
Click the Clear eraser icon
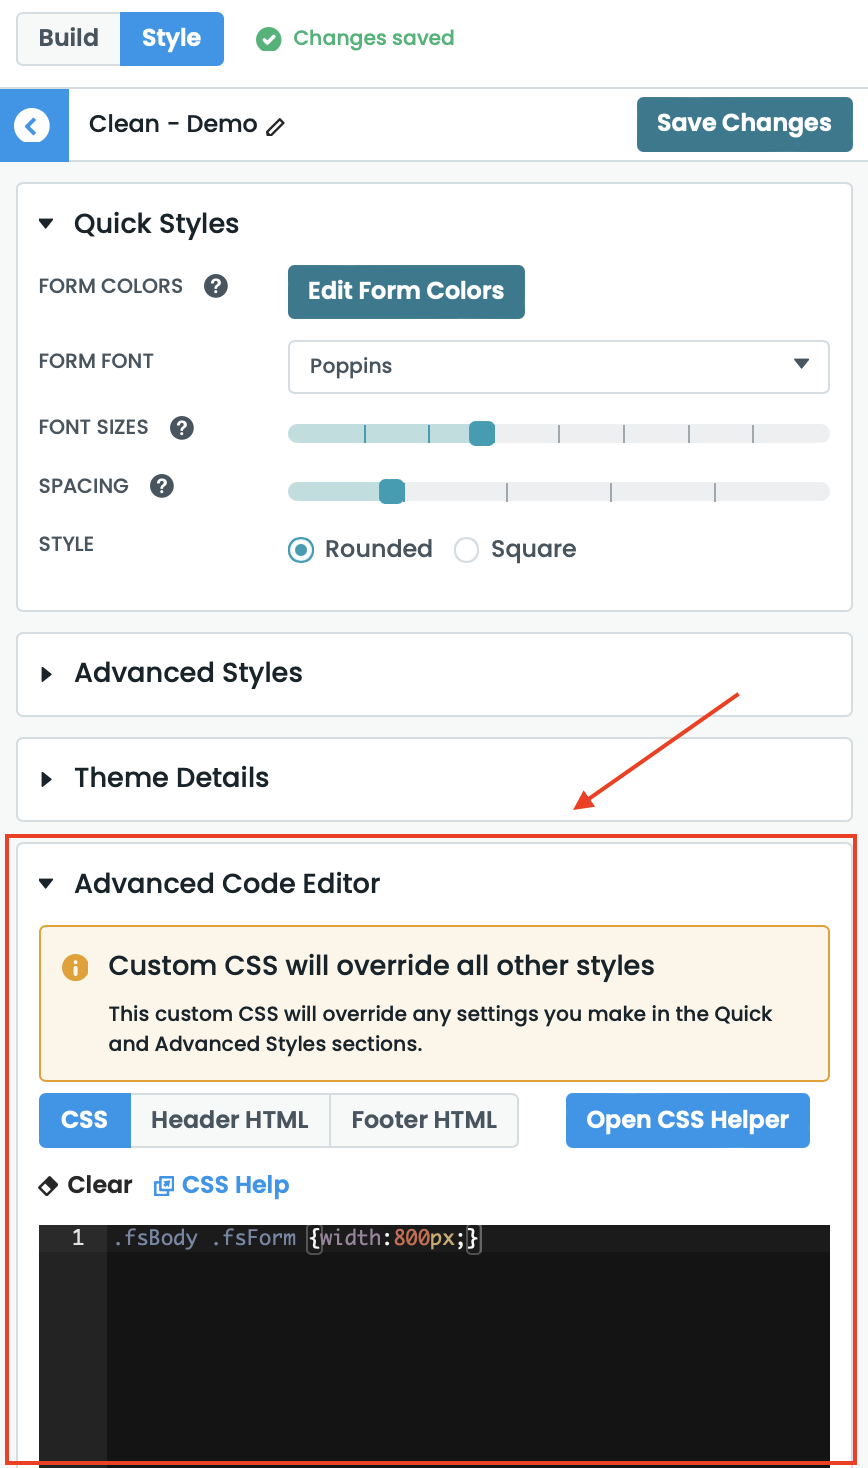[x=48, y=1186]
